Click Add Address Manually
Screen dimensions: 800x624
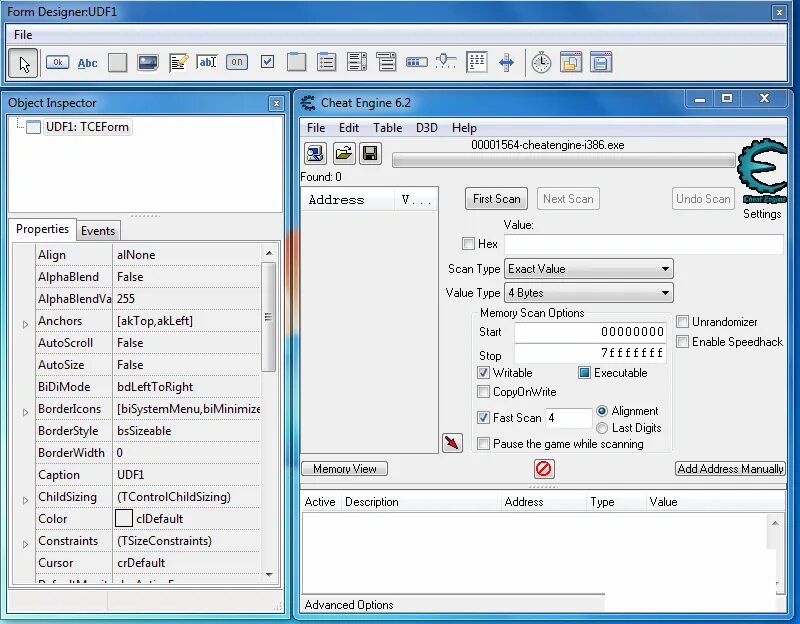pos(731,468)
